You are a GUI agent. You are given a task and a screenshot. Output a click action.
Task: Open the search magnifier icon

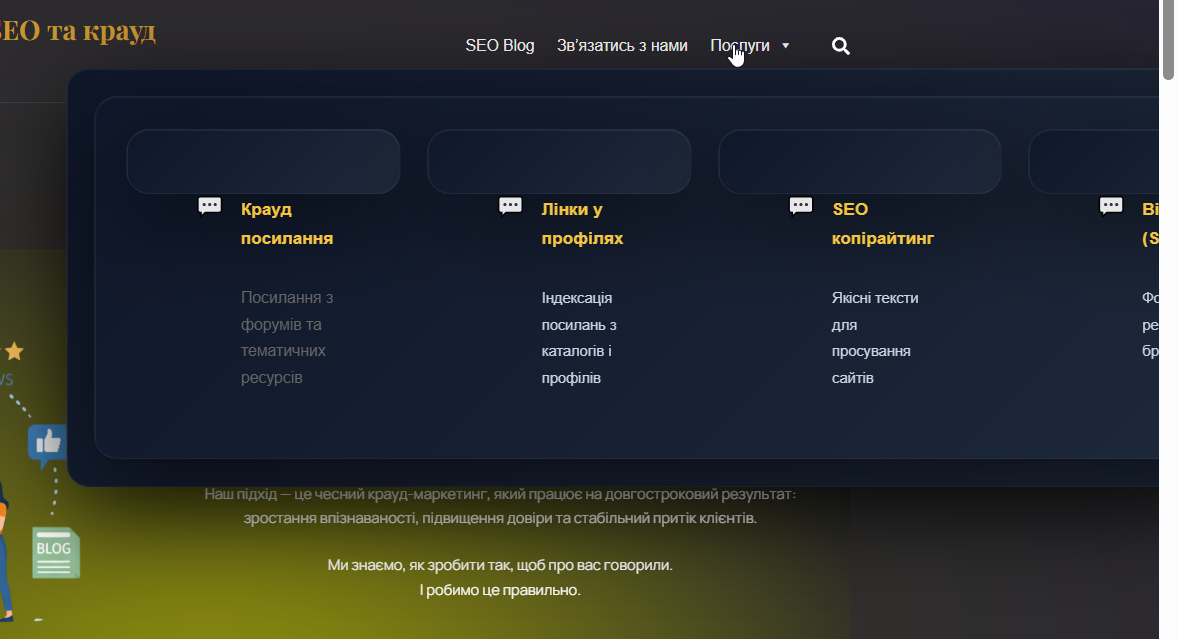click(841, 46)
